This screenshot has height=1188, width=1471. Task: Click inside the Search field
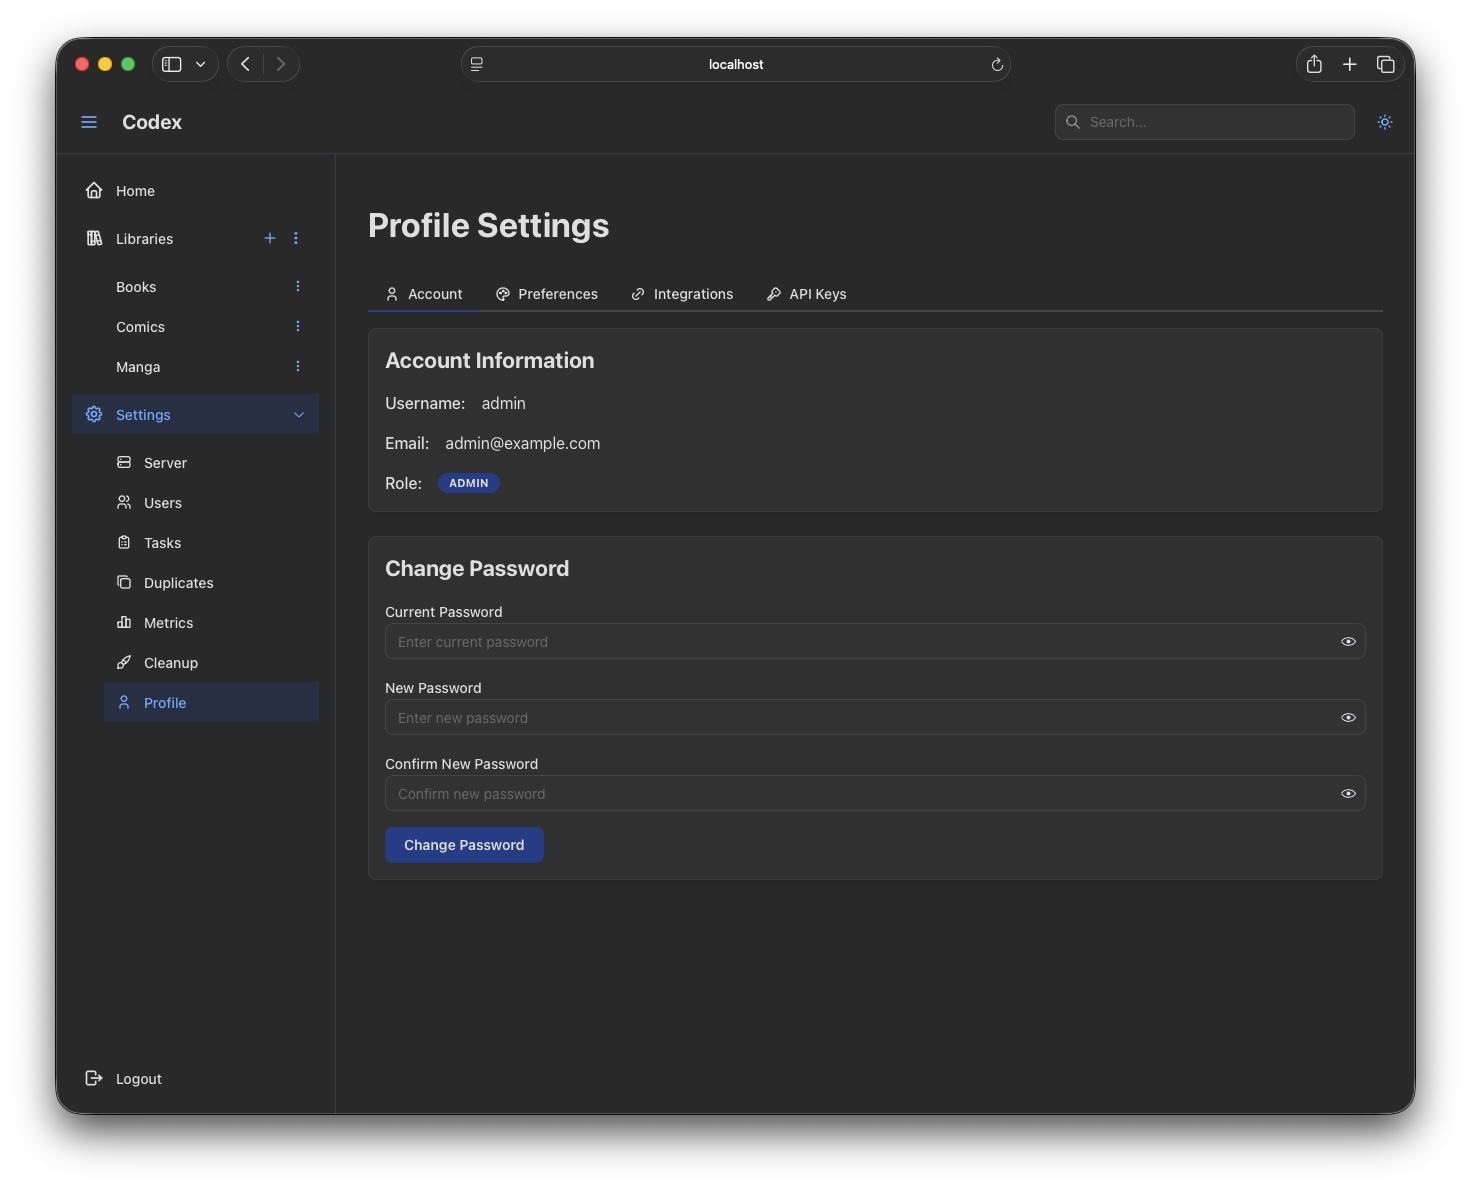click(1204, 121)
